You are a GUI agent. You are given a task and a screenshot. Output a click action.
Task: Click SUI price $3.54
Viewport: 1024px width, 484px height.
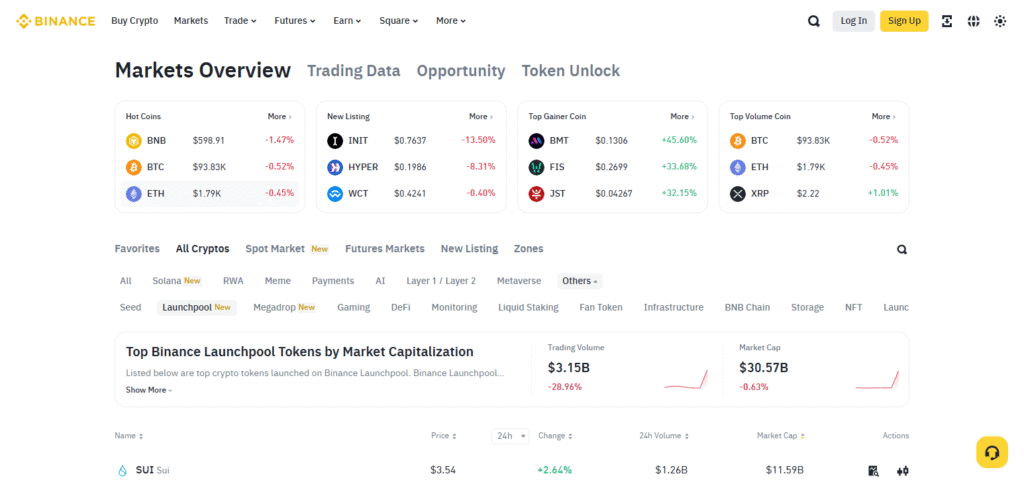tap(443, 470)
